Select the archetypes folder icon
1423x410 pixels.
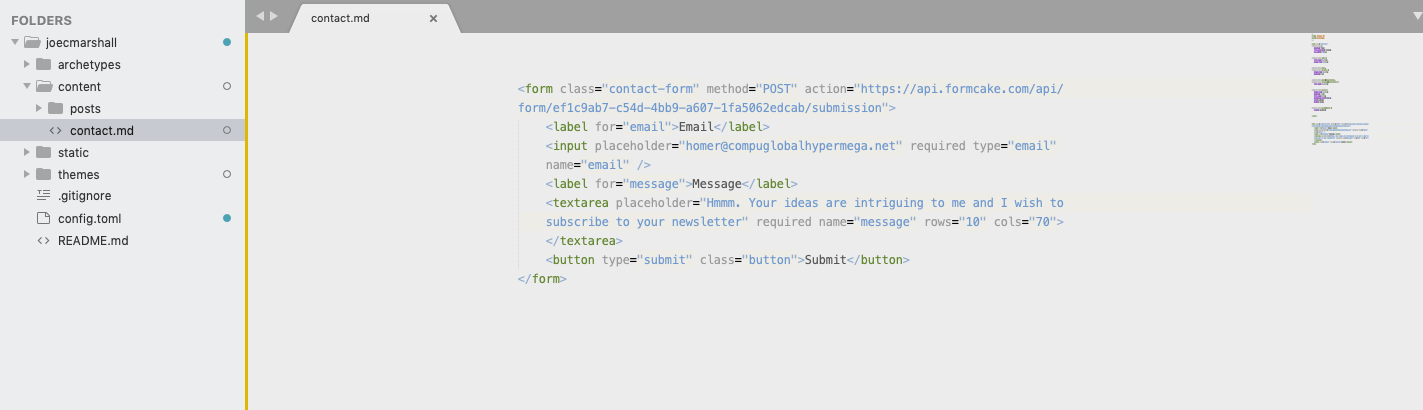43,65
